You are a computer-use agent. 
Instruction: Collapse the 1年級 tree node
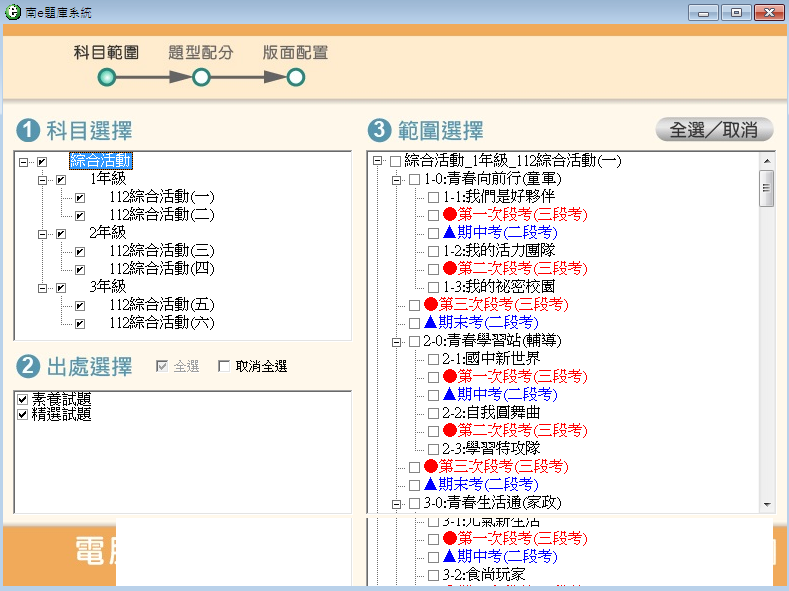42,180
